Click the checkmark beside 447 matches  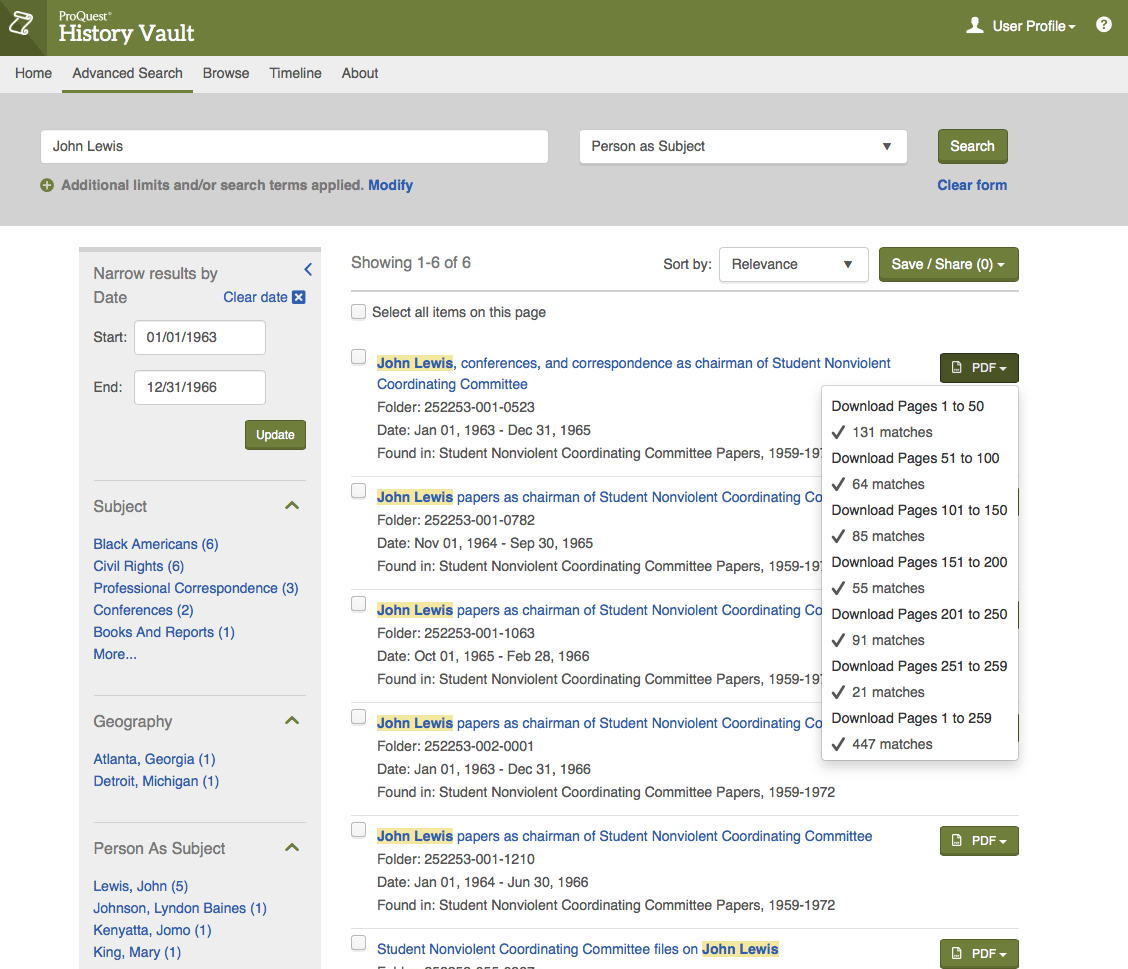tap(838, 744)
